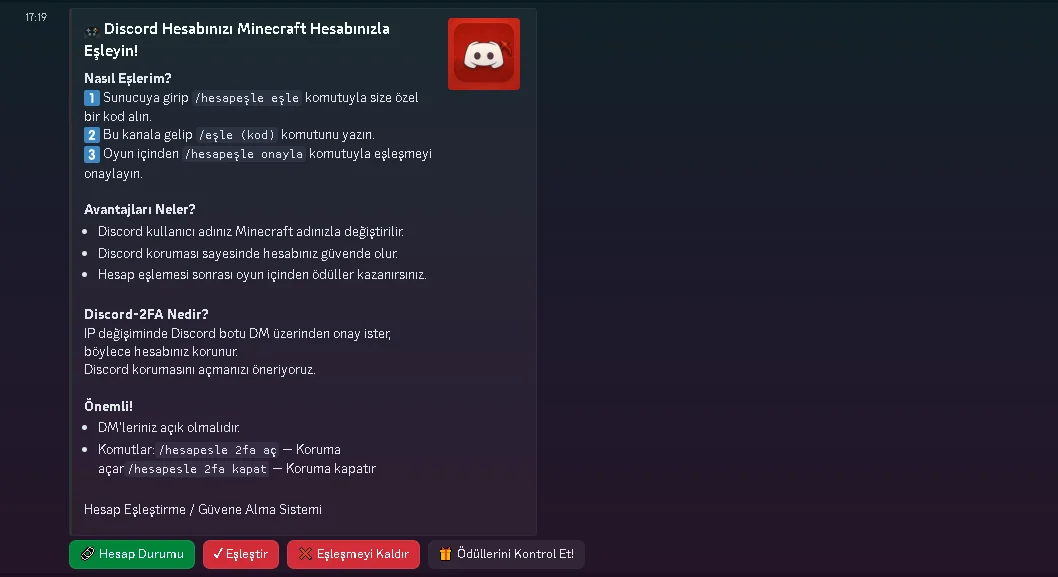Click the bullet about "ödüller kazanırsınız"
Screen dimensions: 1058x577
pyautogui.click(x=262, y=275)
